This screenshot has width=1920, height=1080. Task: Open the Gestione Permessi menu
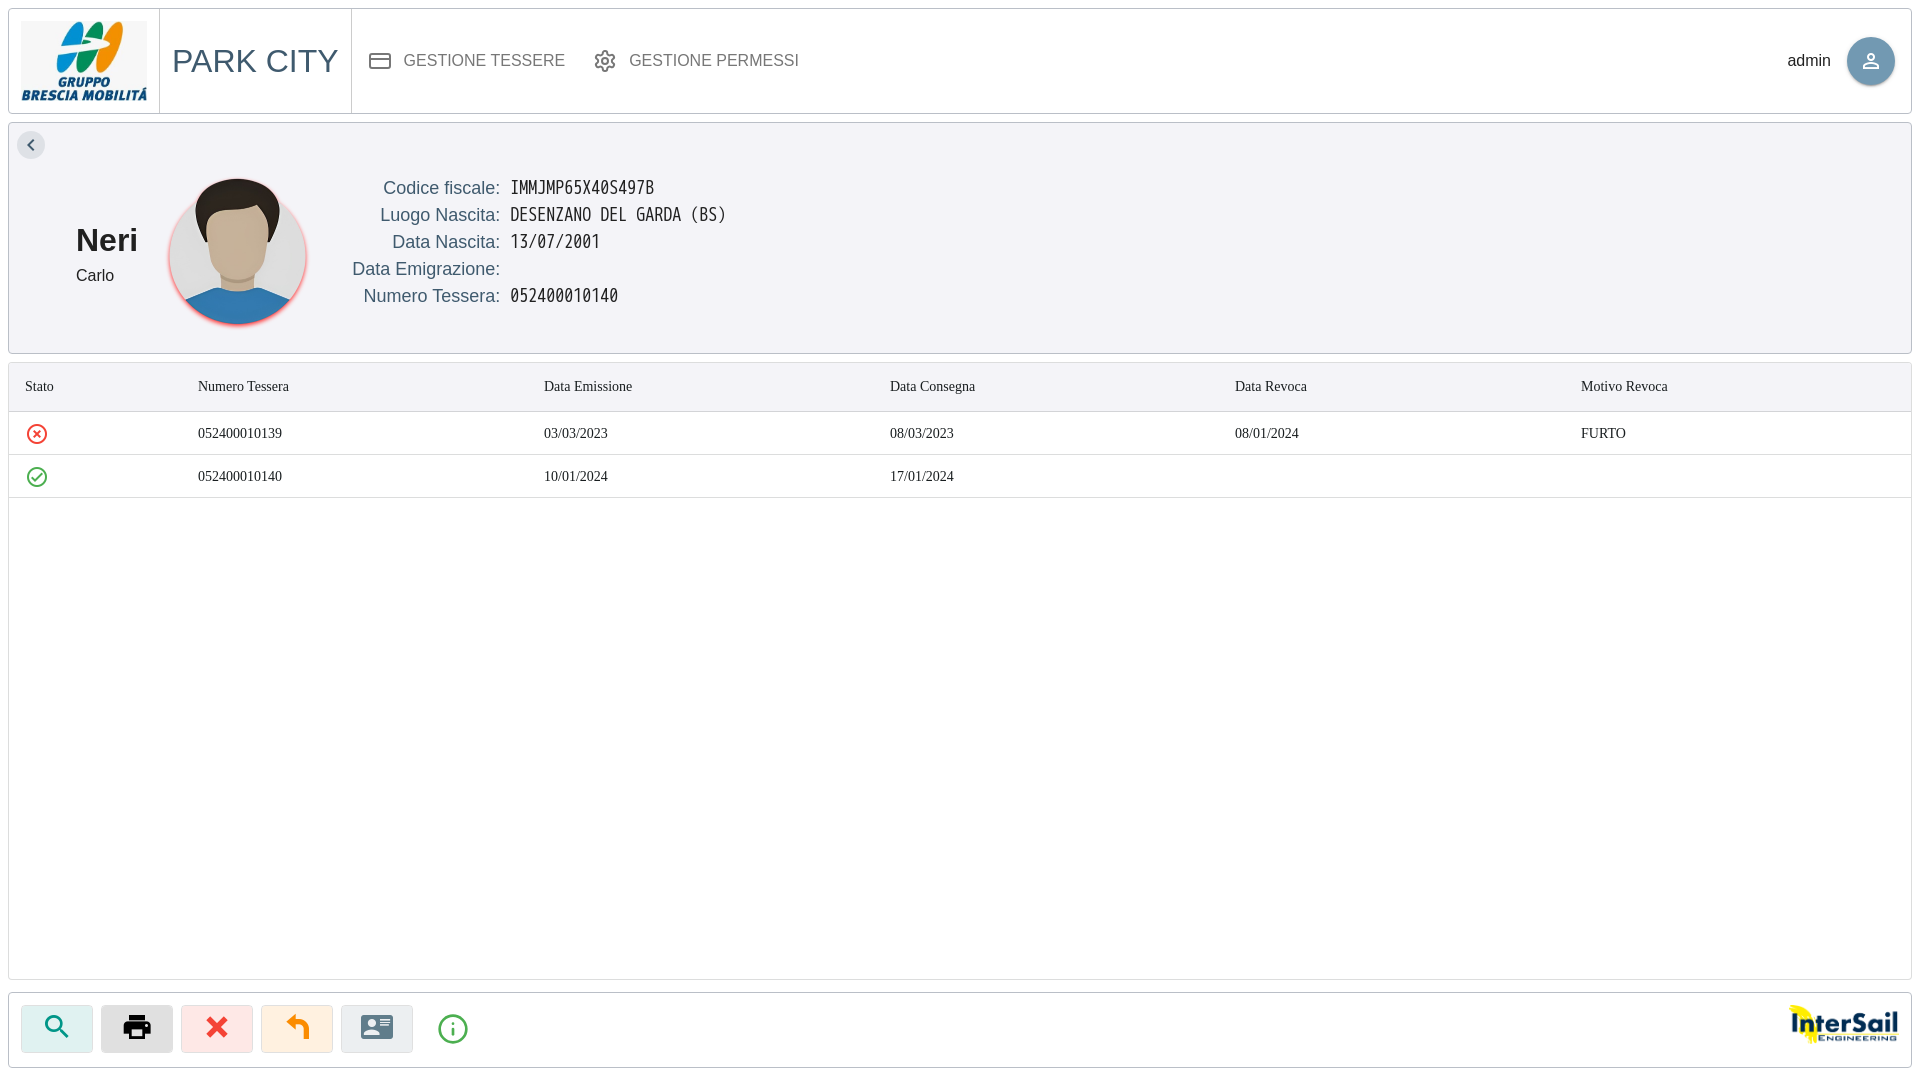[x=697, y=61]
